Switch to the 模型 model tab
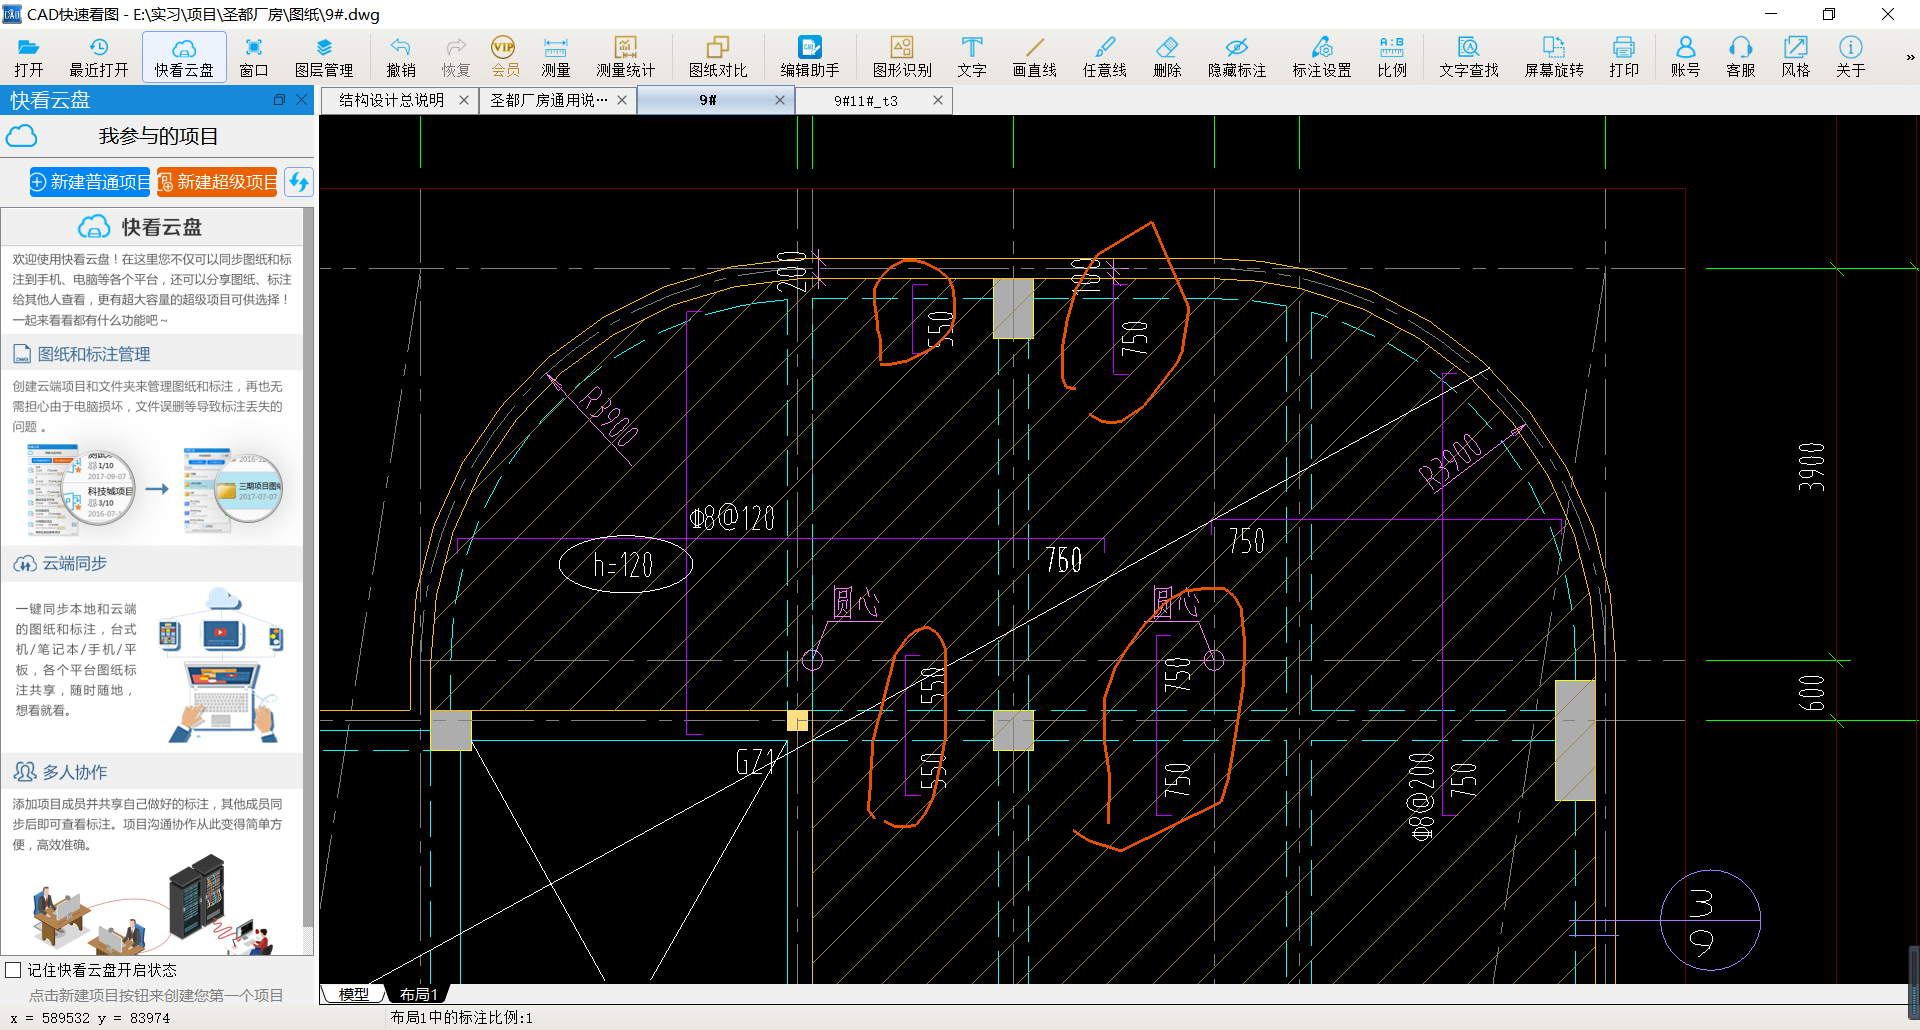Screen dimensions: 1920x1030 click(x=353, y=994)
